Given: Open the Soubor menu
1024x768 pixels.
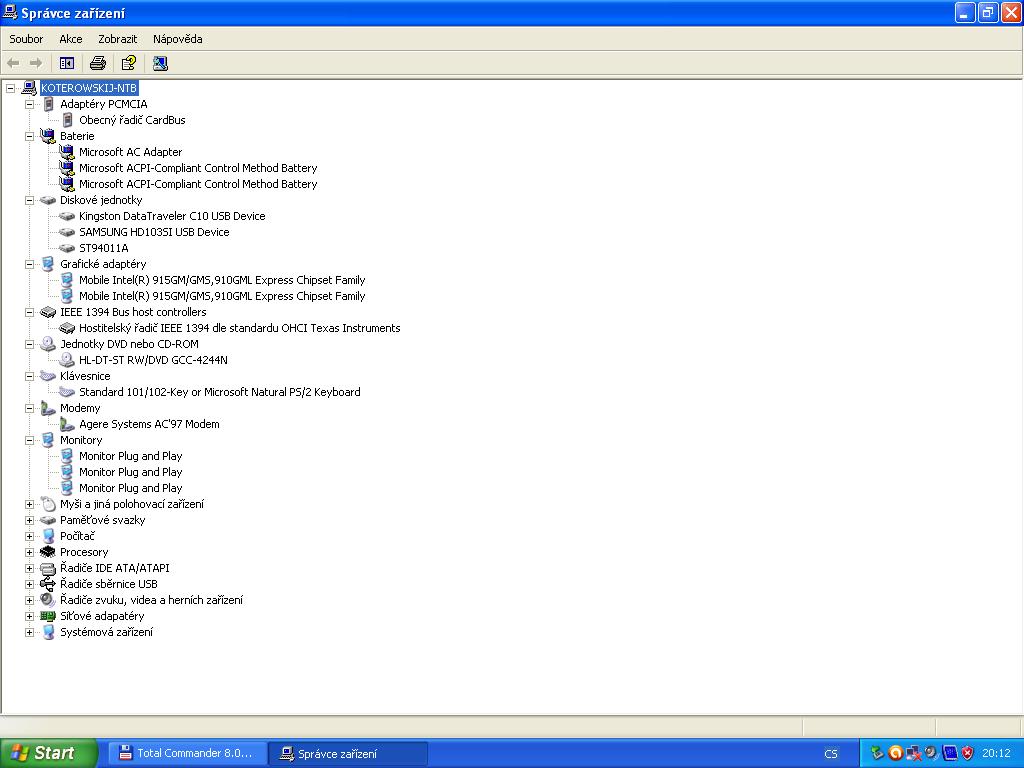Looking at the screenshot, I should pos(26,39).
